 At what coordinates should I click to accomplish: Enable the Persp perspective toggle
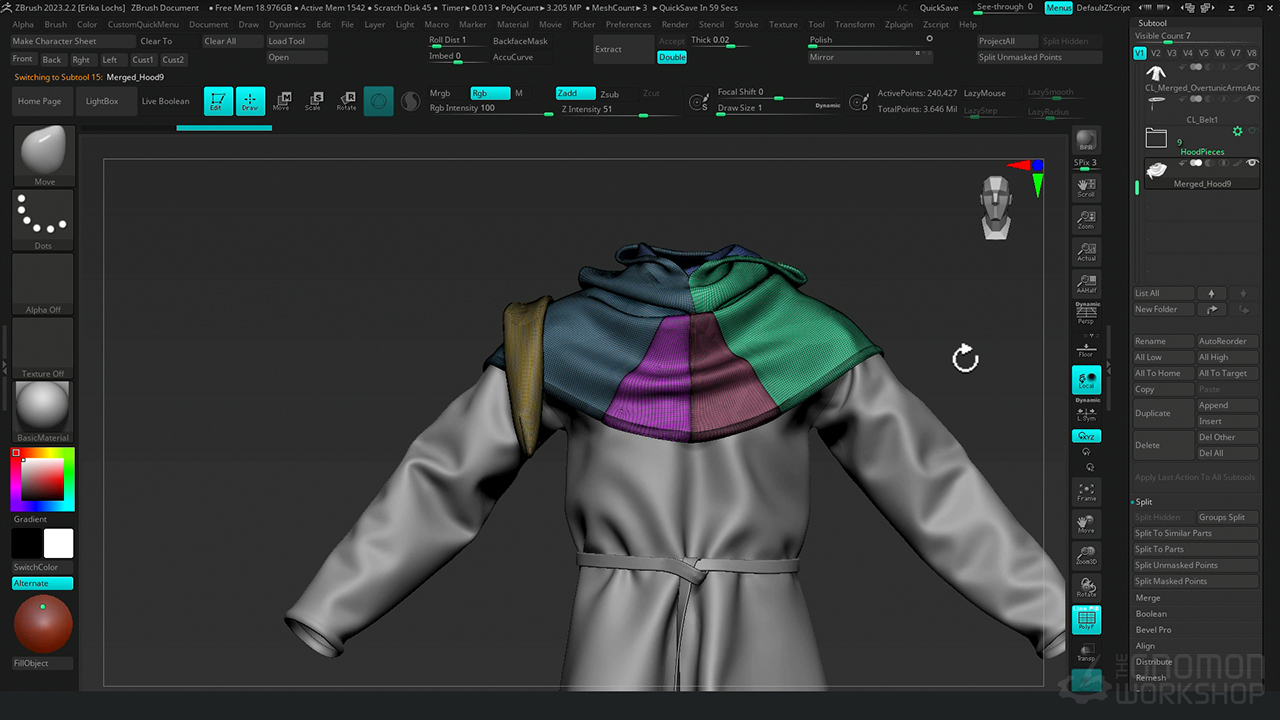(x=1086, y=315)
